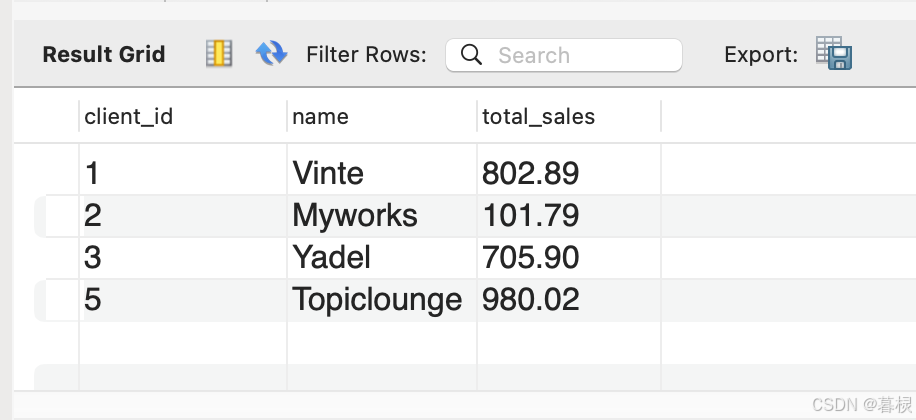Viewport: 916px width, 420px height.
Task: Select the Myworks name cell
Action: pos(354,216)
